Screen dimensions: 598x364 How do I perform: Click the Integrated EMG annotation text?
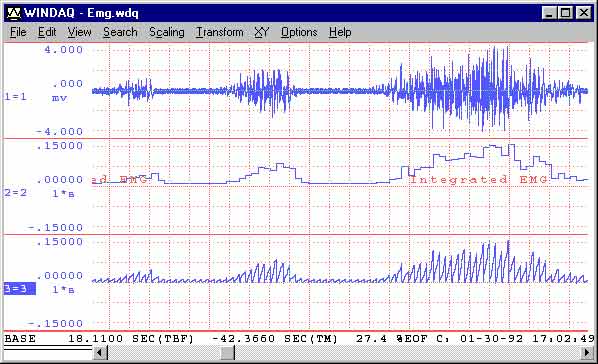pos(479,179)
